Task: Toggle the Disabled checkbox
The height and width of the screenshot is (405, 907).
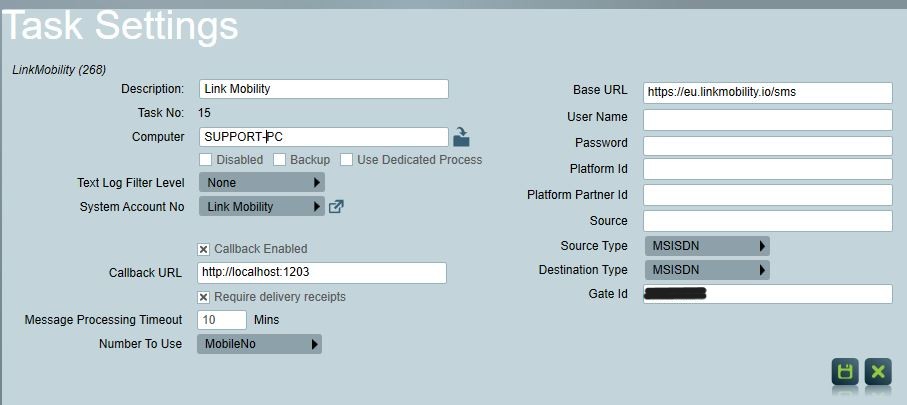Action: 205,160
